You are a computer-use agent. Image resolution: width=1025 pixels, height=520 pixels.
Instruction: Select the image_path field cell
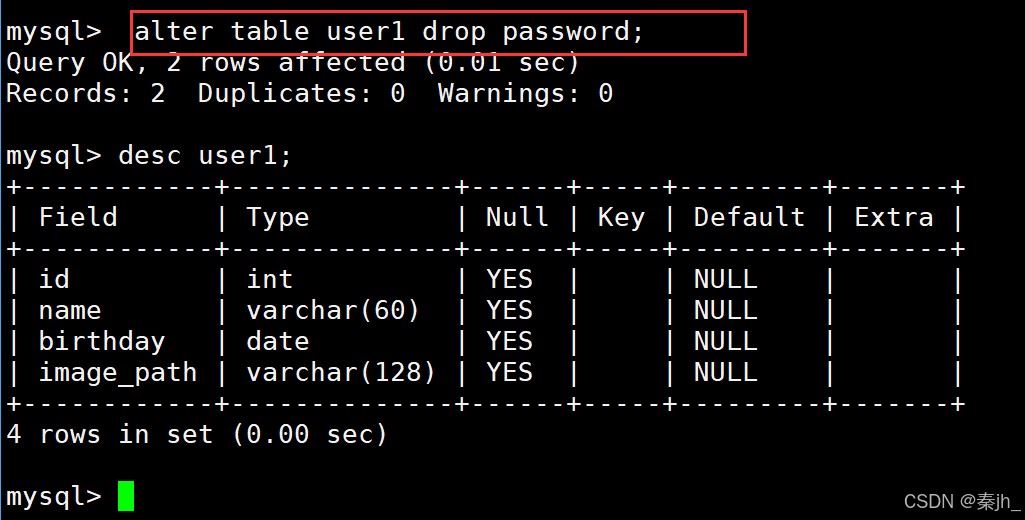click(118, 373)
